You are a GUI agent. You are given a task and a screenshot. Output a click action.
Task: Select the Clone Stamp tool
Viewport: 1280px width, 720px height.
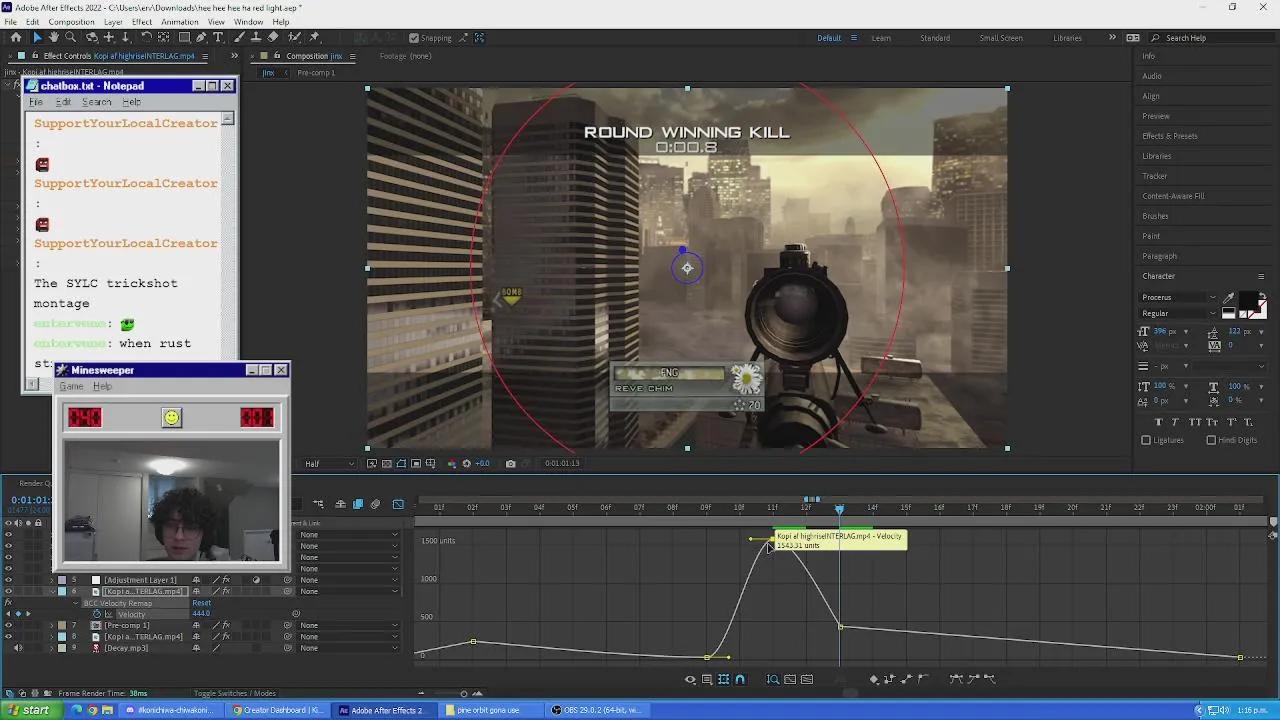point(256,37)
